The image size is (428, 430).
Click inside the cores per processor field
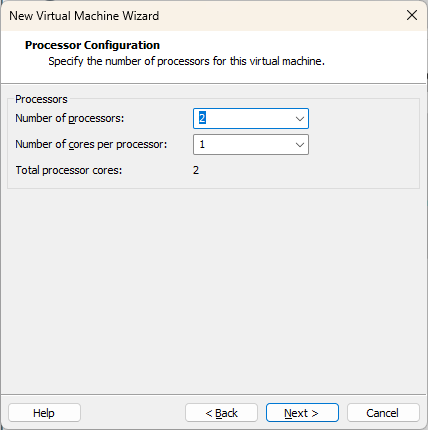[x=251, y=144]
